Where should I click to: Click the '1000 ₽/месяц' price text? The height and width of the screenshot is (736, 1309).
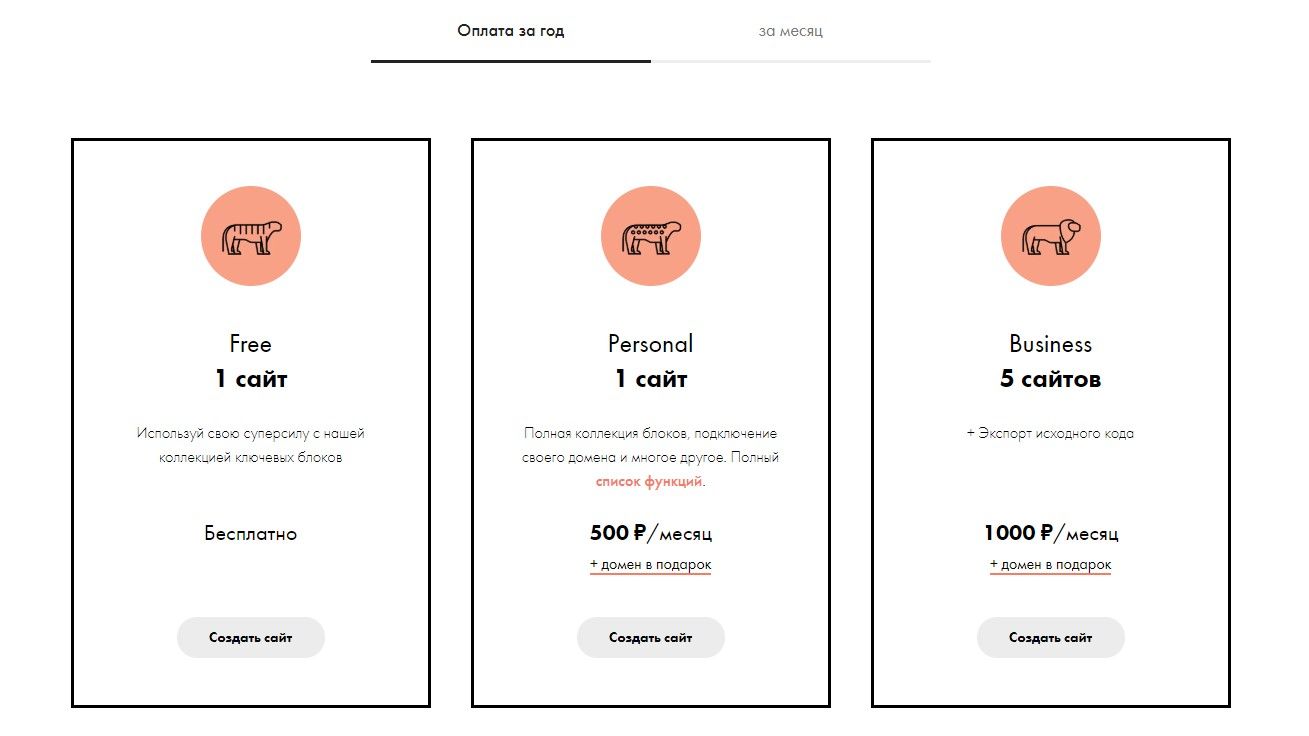coord(1051,533)
